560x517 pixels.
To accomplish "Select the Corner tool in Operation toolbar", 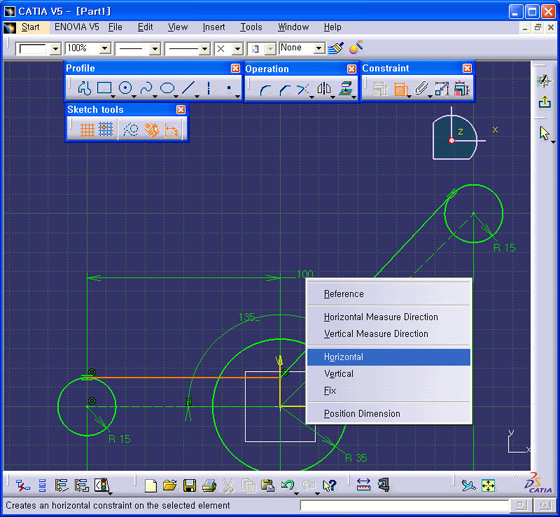I will 265,89.
